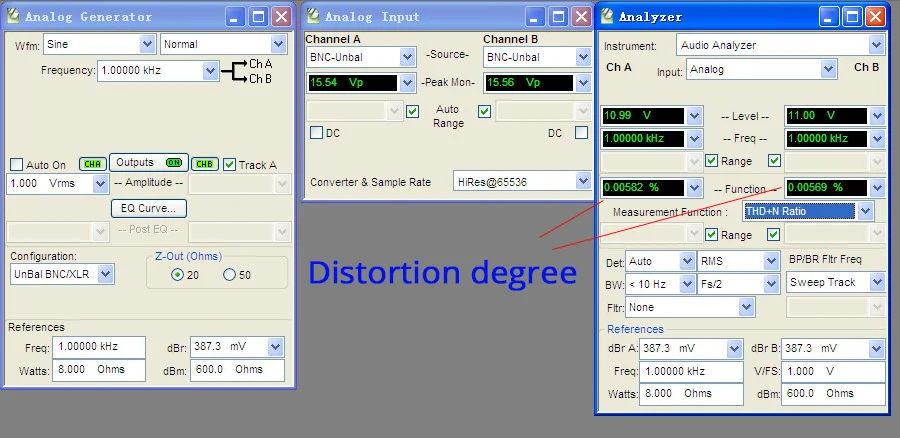Screen dimensions: 900x438
Task: Edit the V/FS 1.000 V field
Action: [x=833, y=371]
